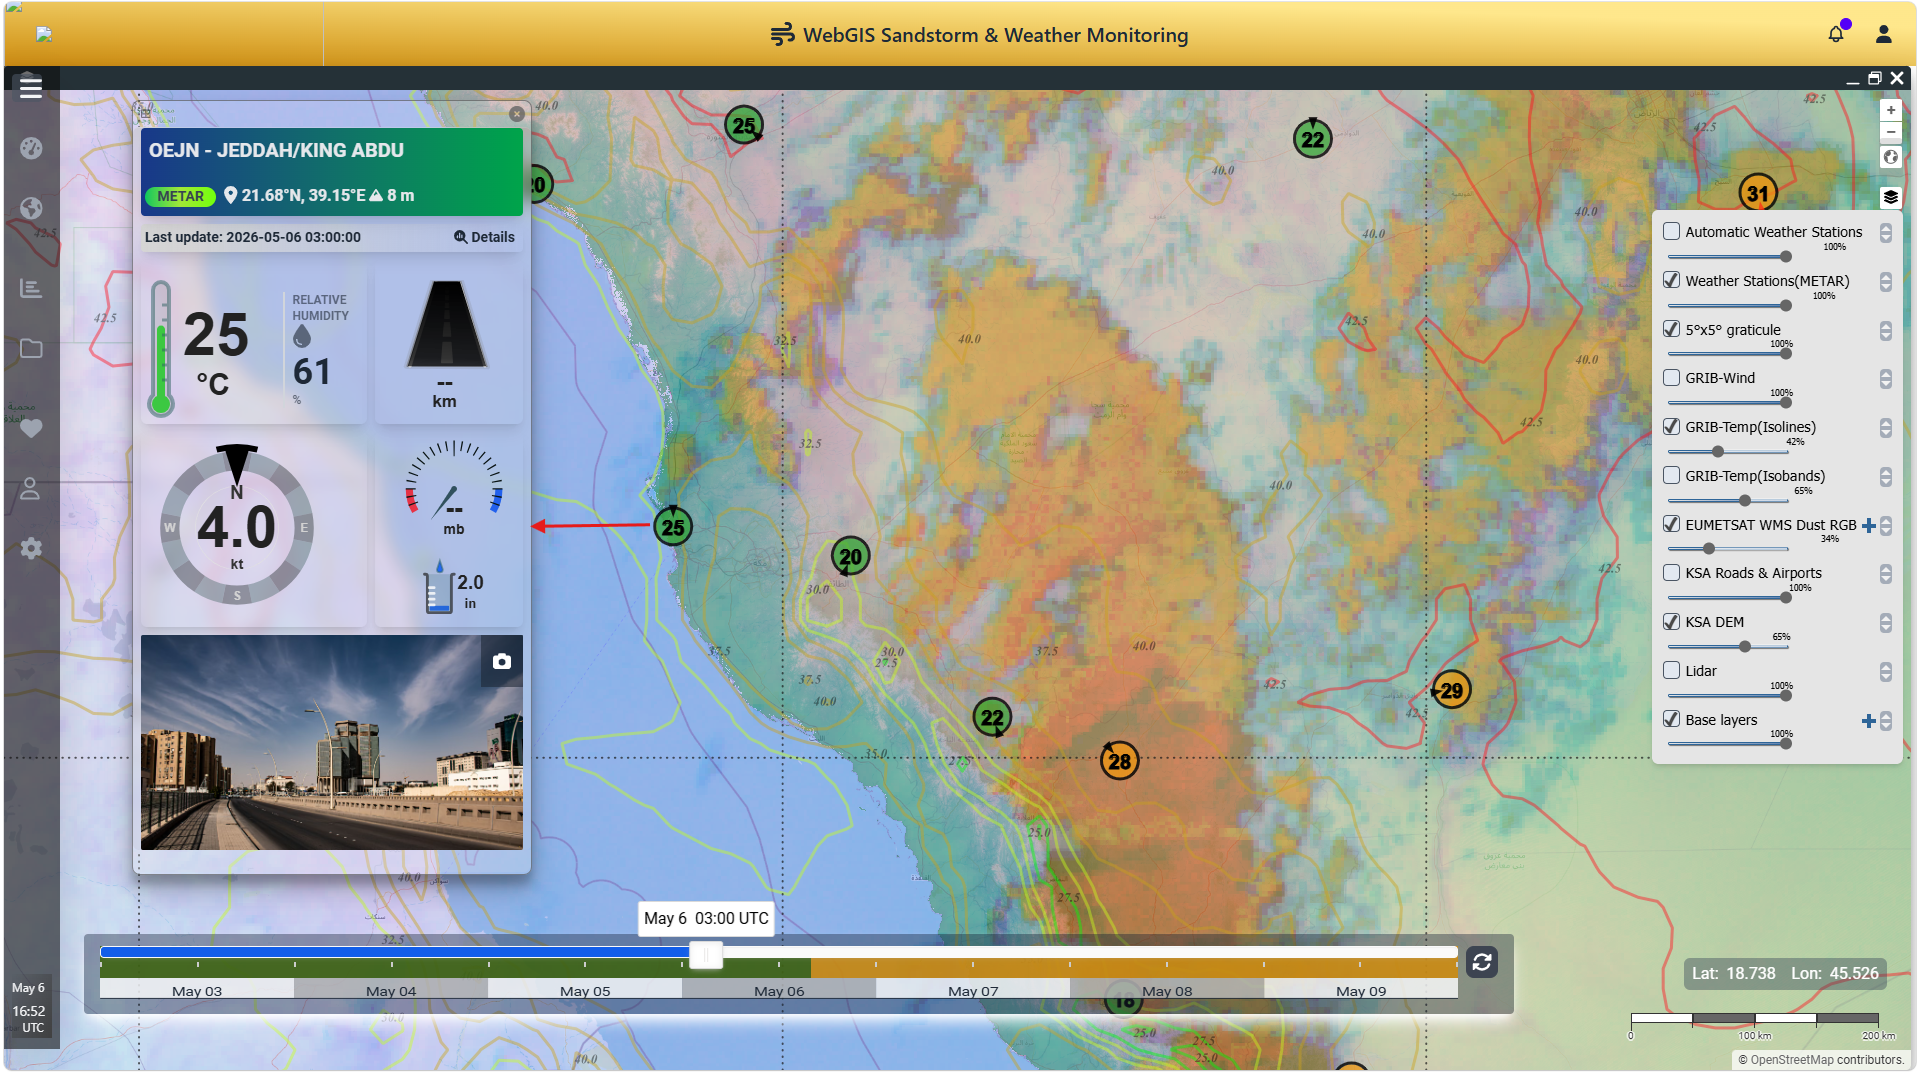Viewport: 1918px width, 1073px height.
Task: Open station Details link
Action: click(x=484, y=237)
